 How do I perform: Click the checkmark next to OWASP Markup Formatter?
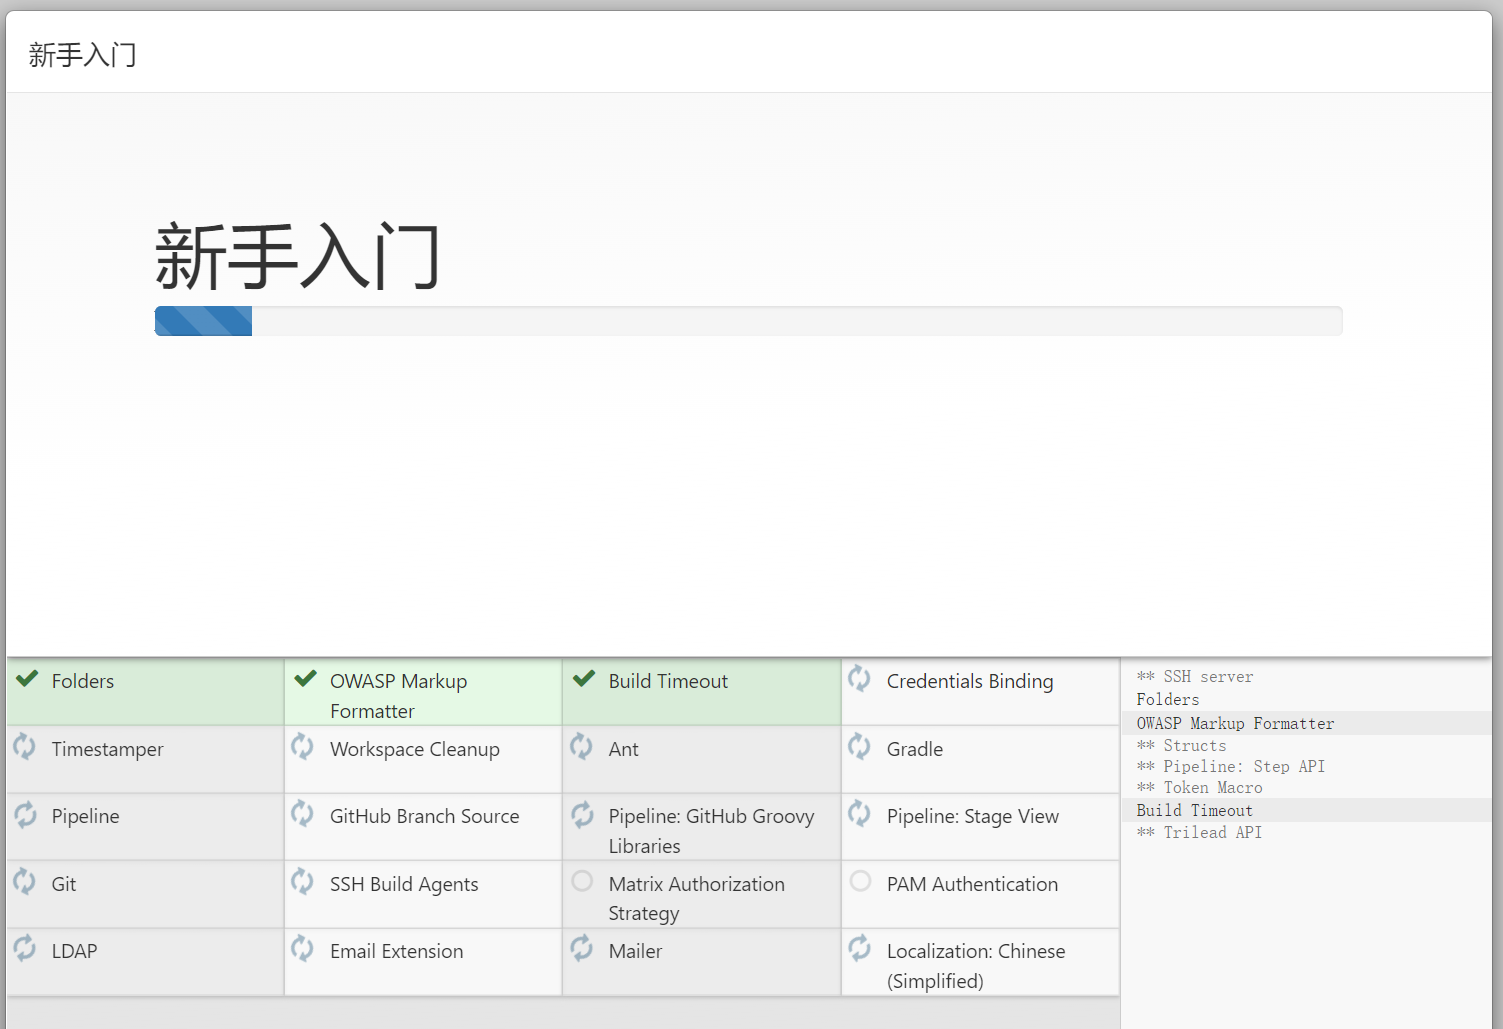(x=305, y=679)
